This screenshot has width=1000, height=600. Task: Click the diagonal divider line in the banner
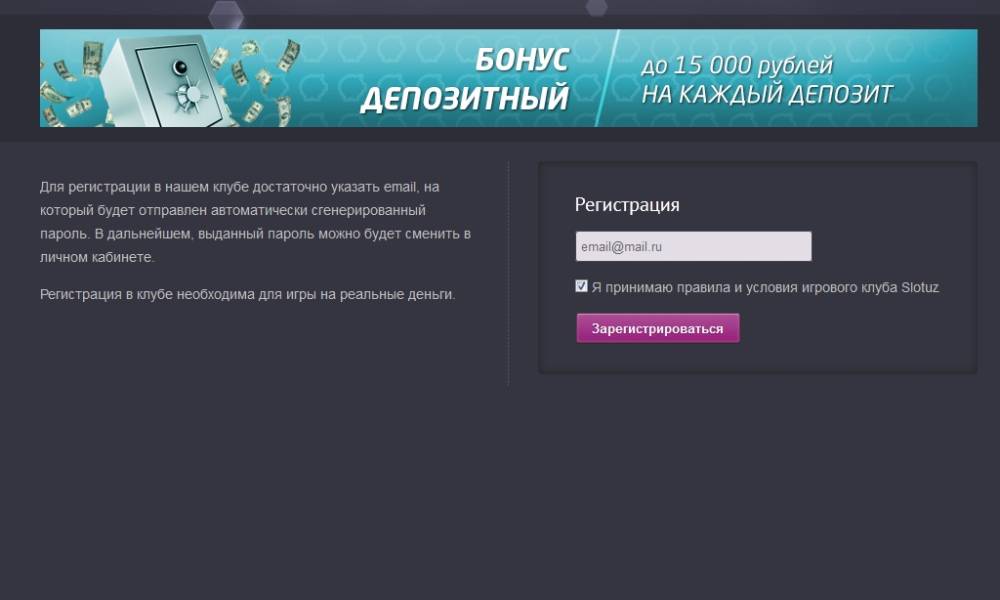[607, 78]
